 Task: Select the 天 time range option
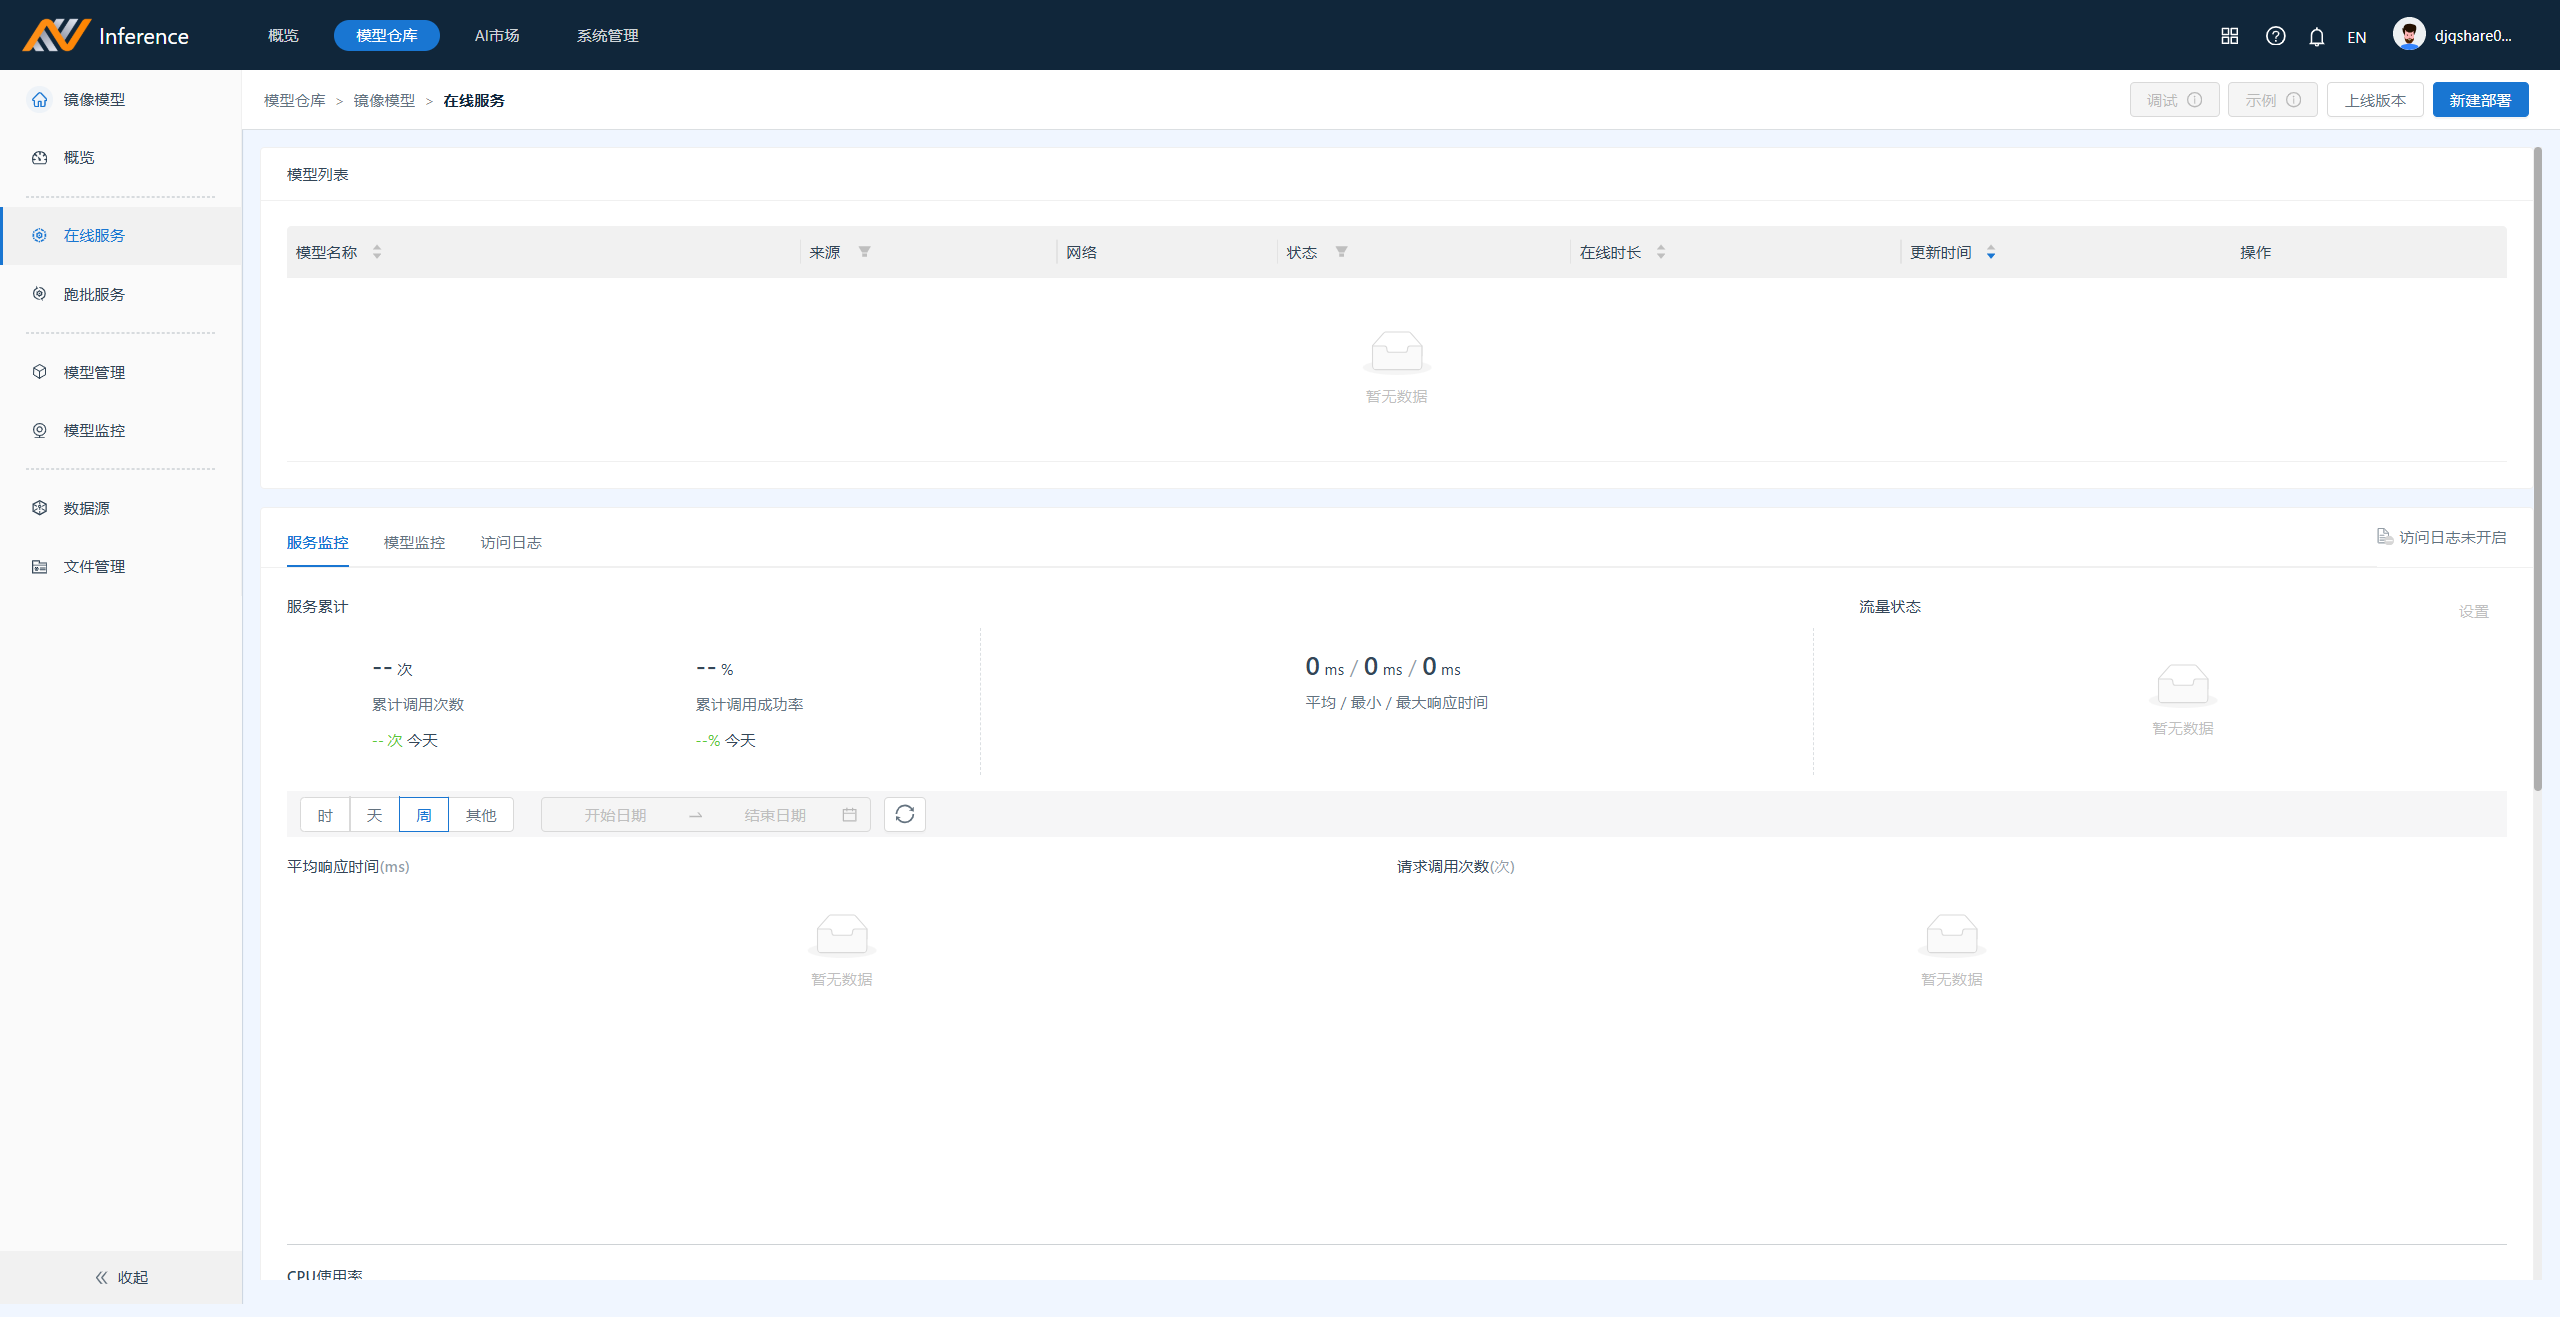[x=374, y=815]
